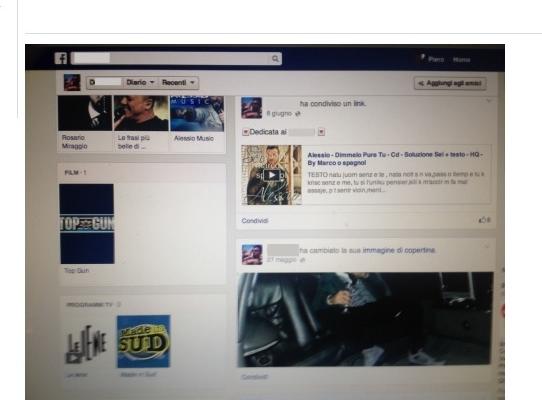Click the small profile picture in toolbar
The image size is (542, 400).
point(72,82)
